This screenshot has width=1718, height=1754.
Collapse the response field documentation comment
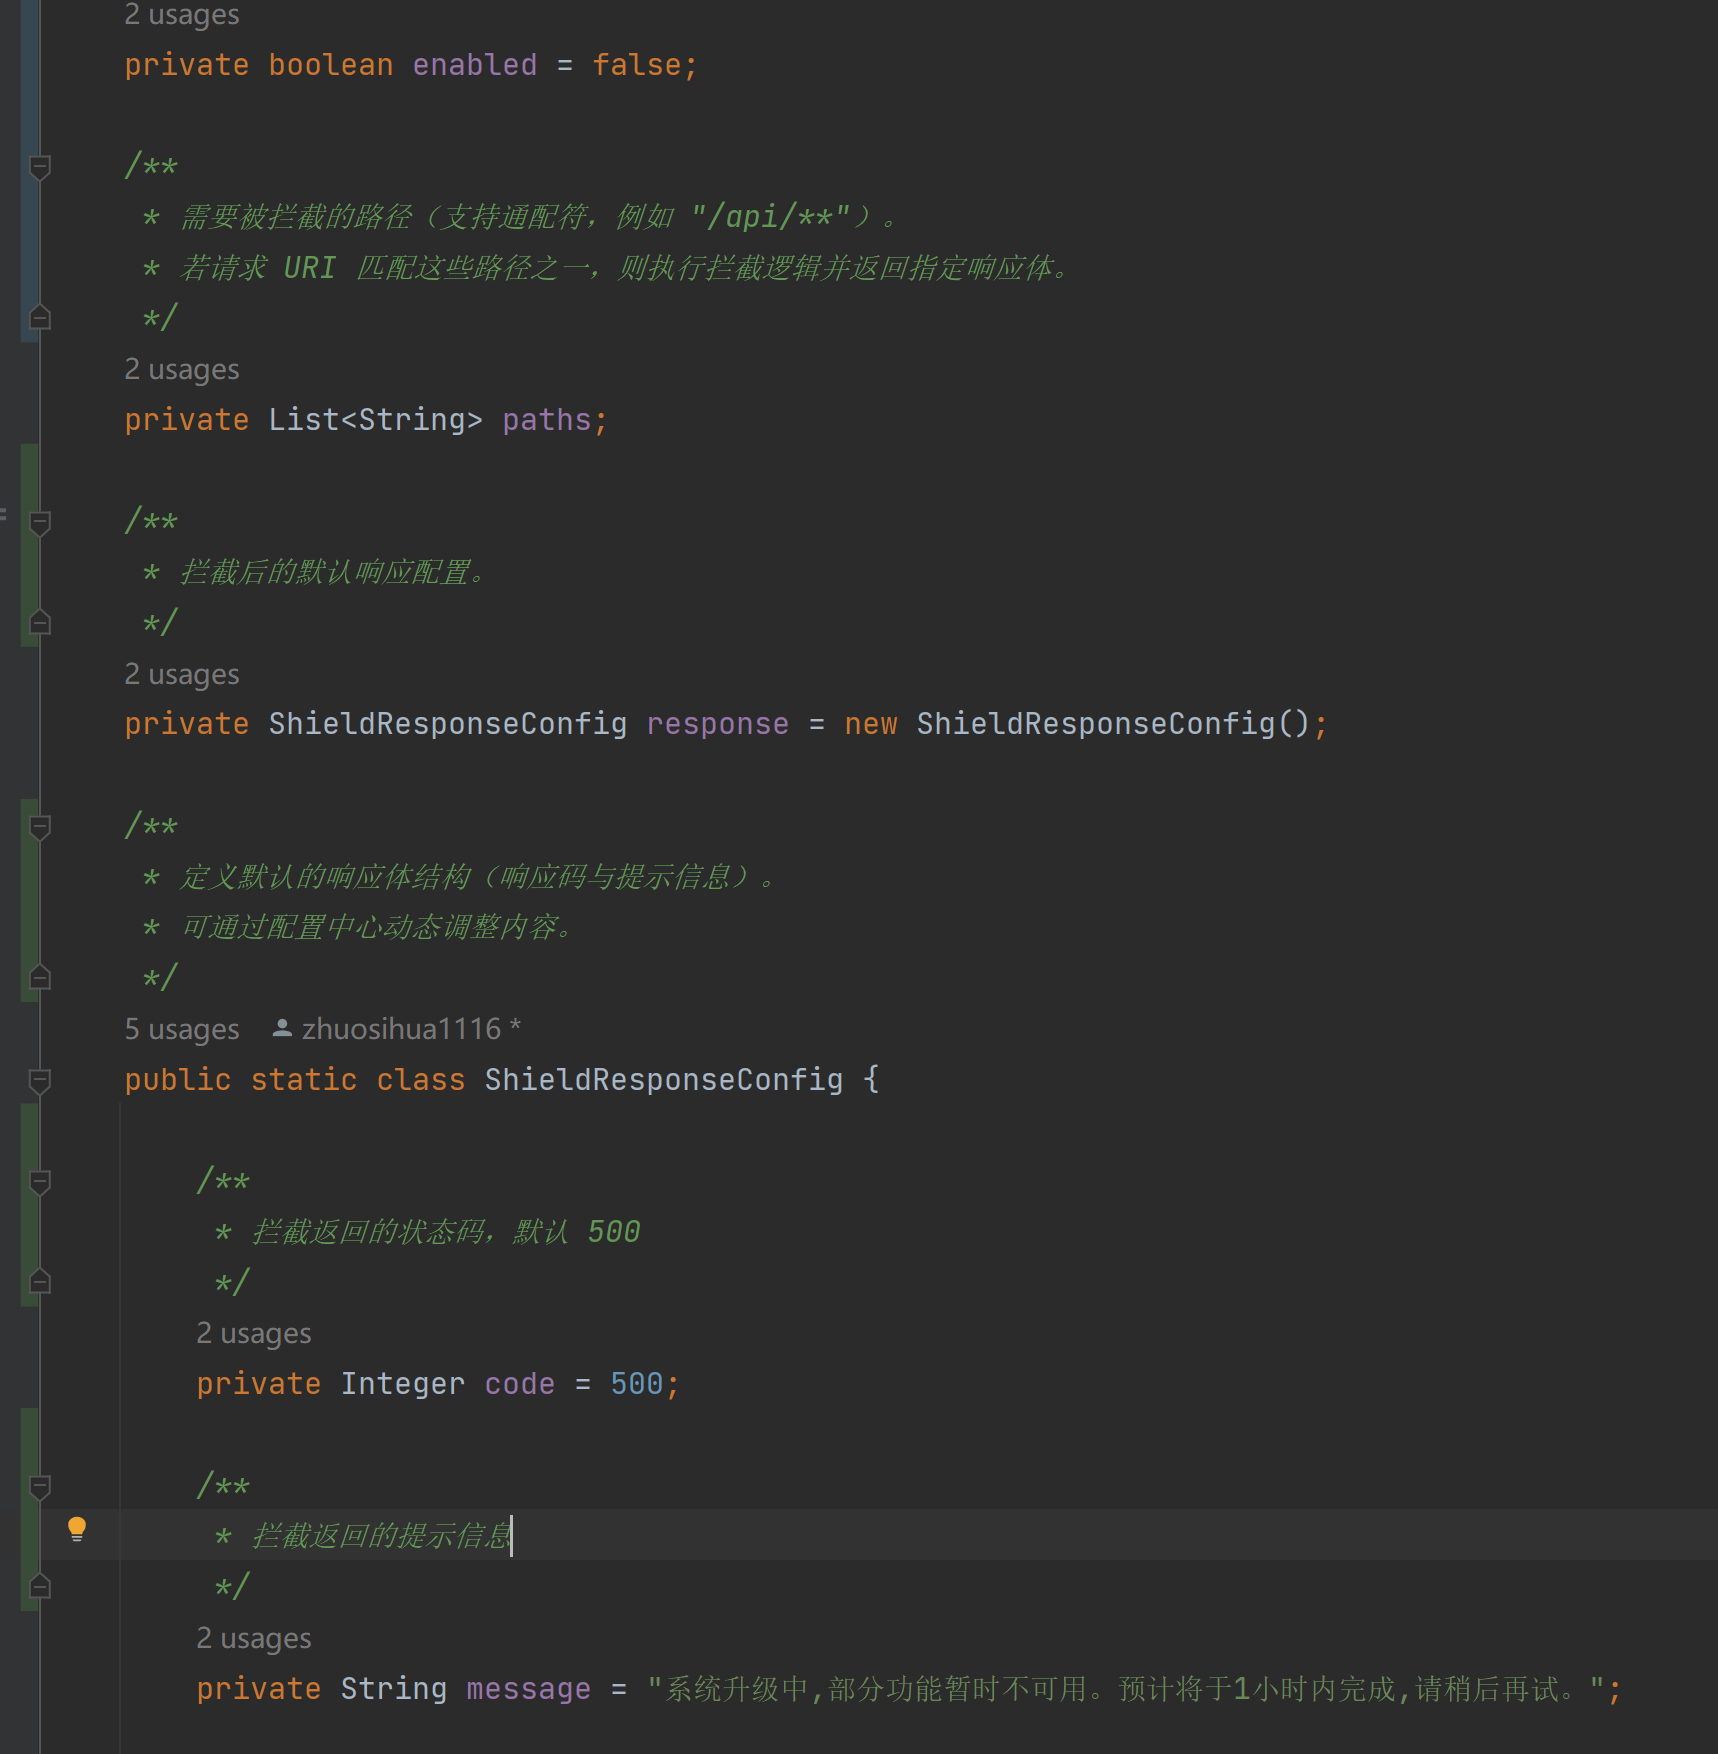coord(40,522)
